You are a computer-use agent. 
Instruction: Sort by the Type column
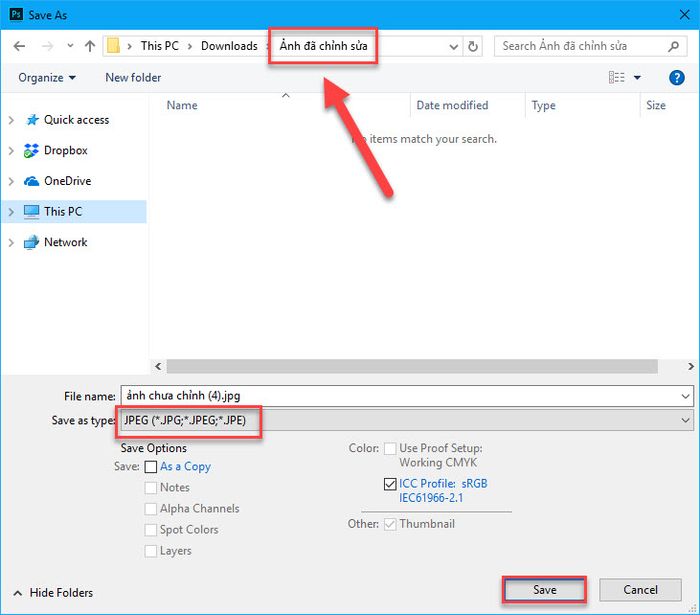tap(543, 105)
